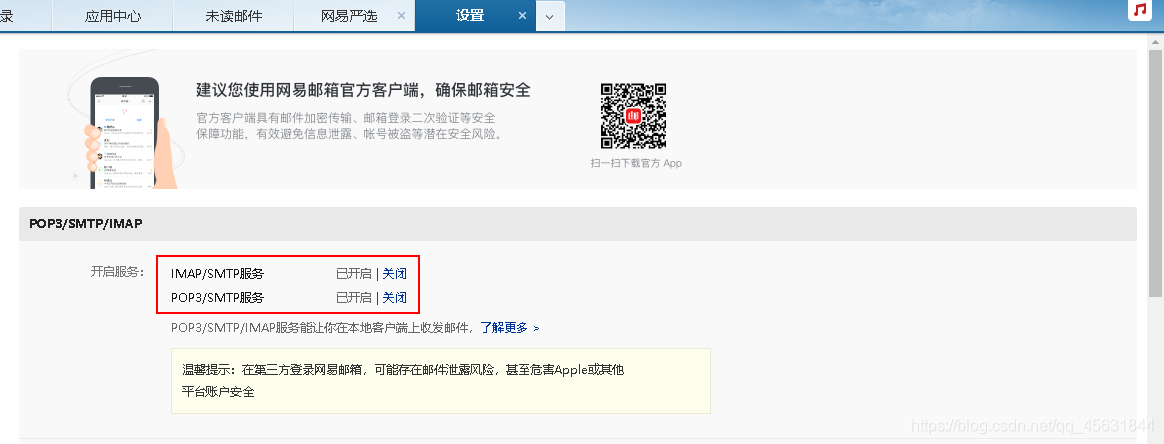The width and height of the screenshot is (1164, 444).
Task: Switch to the 未读邮件 tab
Action: (234, 16)
